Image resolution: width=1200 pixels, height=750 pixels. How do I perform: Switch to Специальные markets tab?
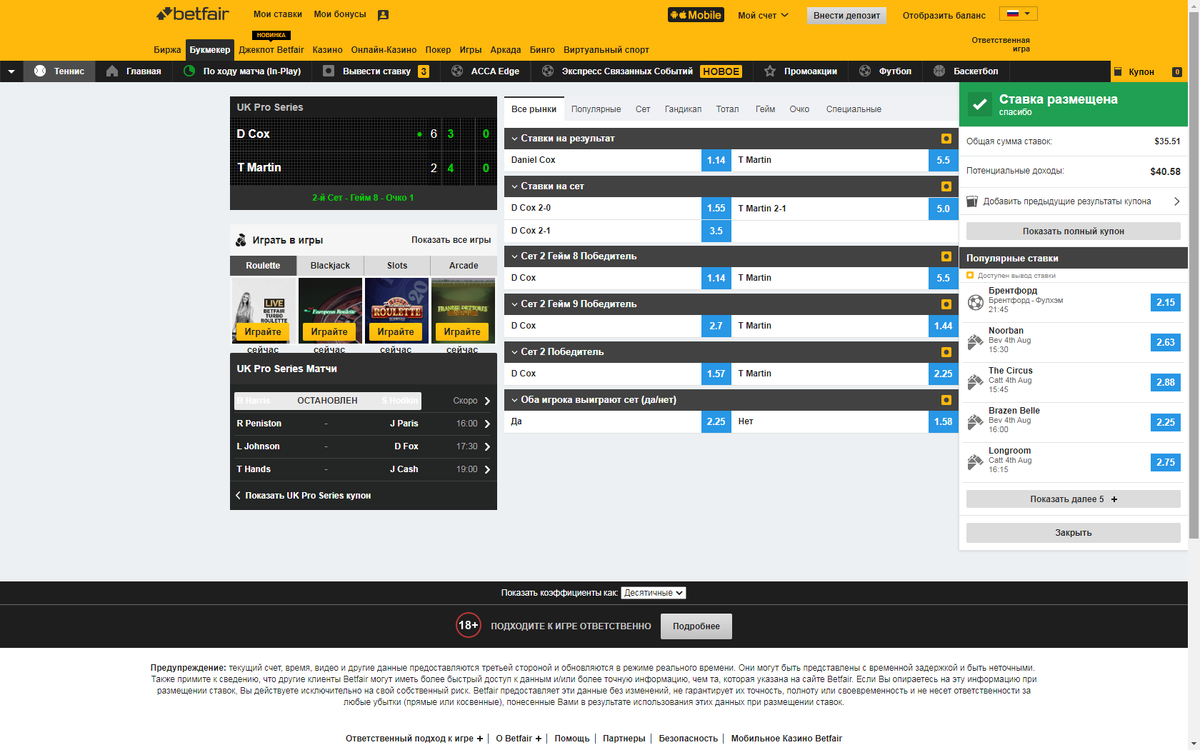(854, 109)
